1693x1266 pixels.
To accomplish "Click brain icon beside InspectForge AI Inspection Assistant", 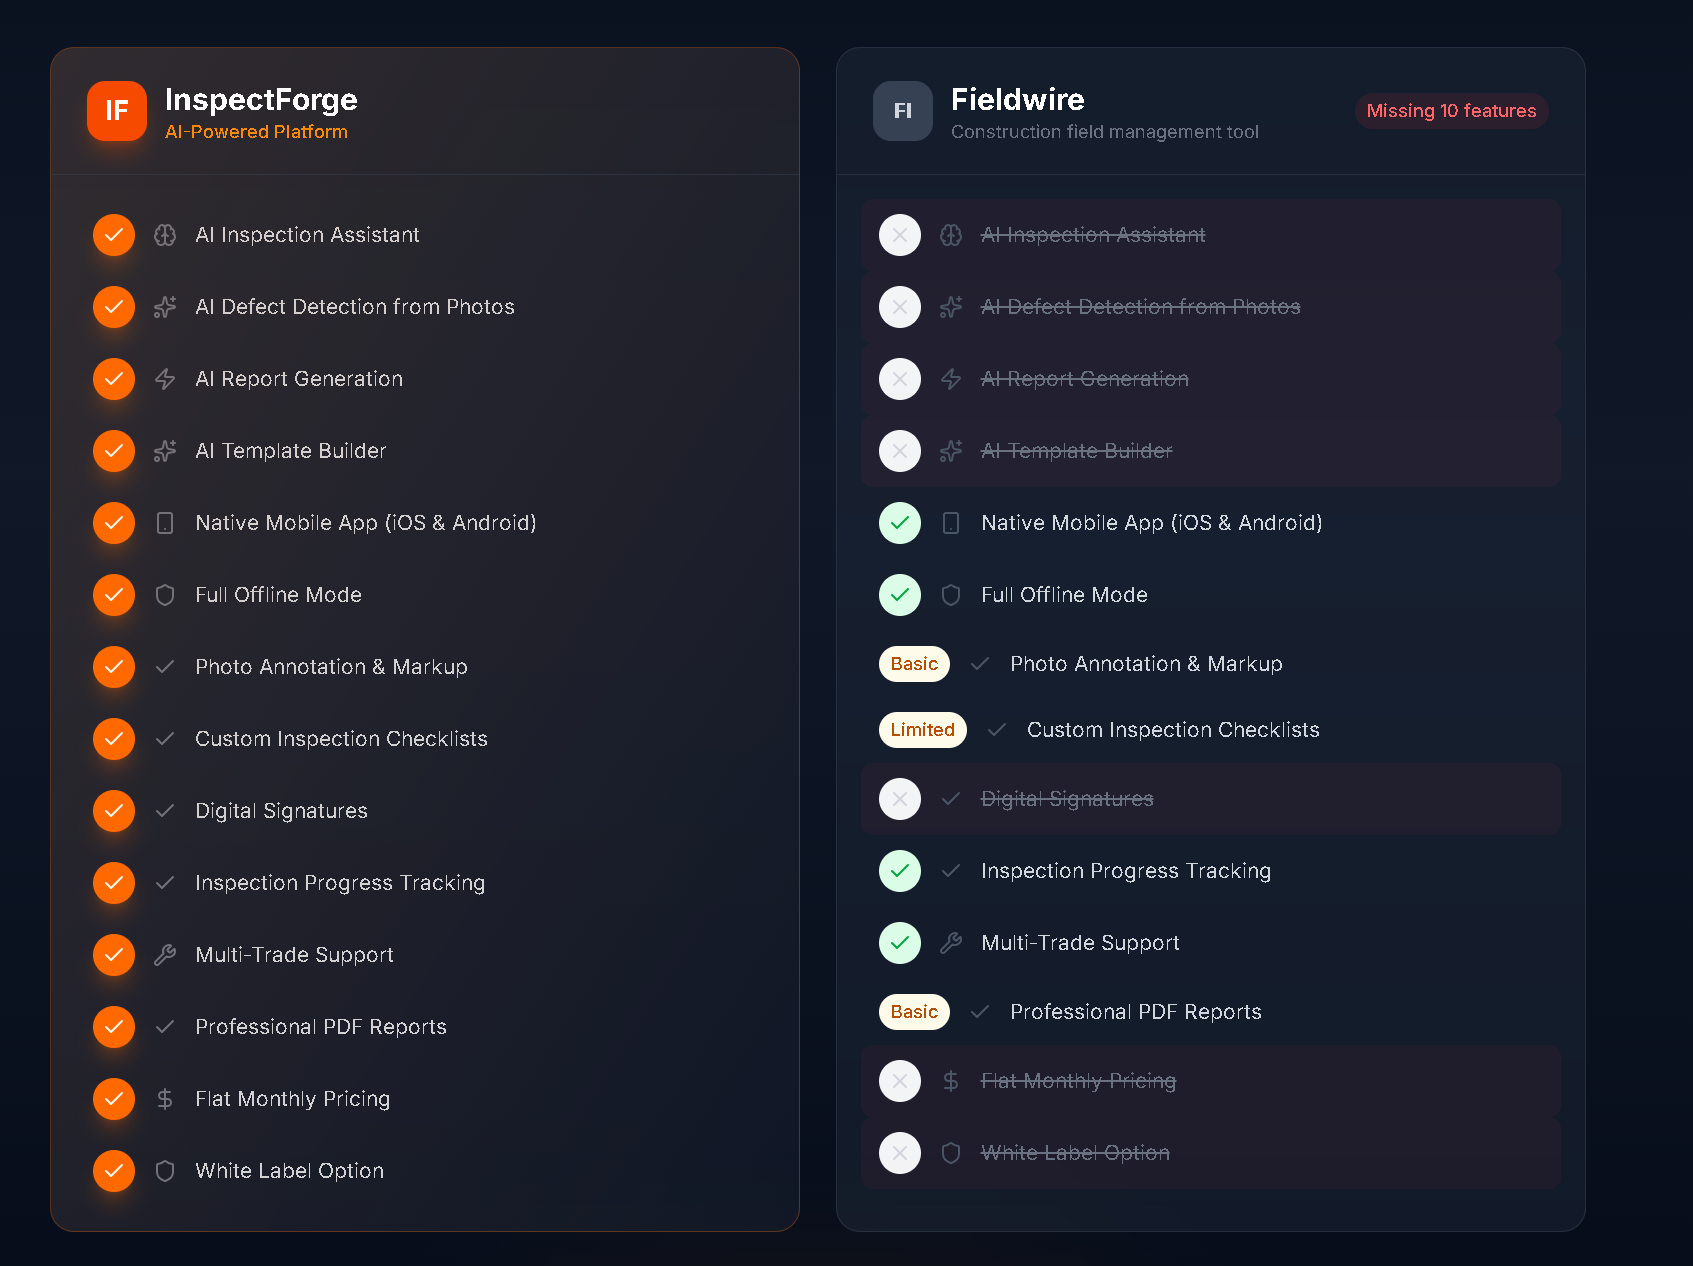I will pos(165,235).
